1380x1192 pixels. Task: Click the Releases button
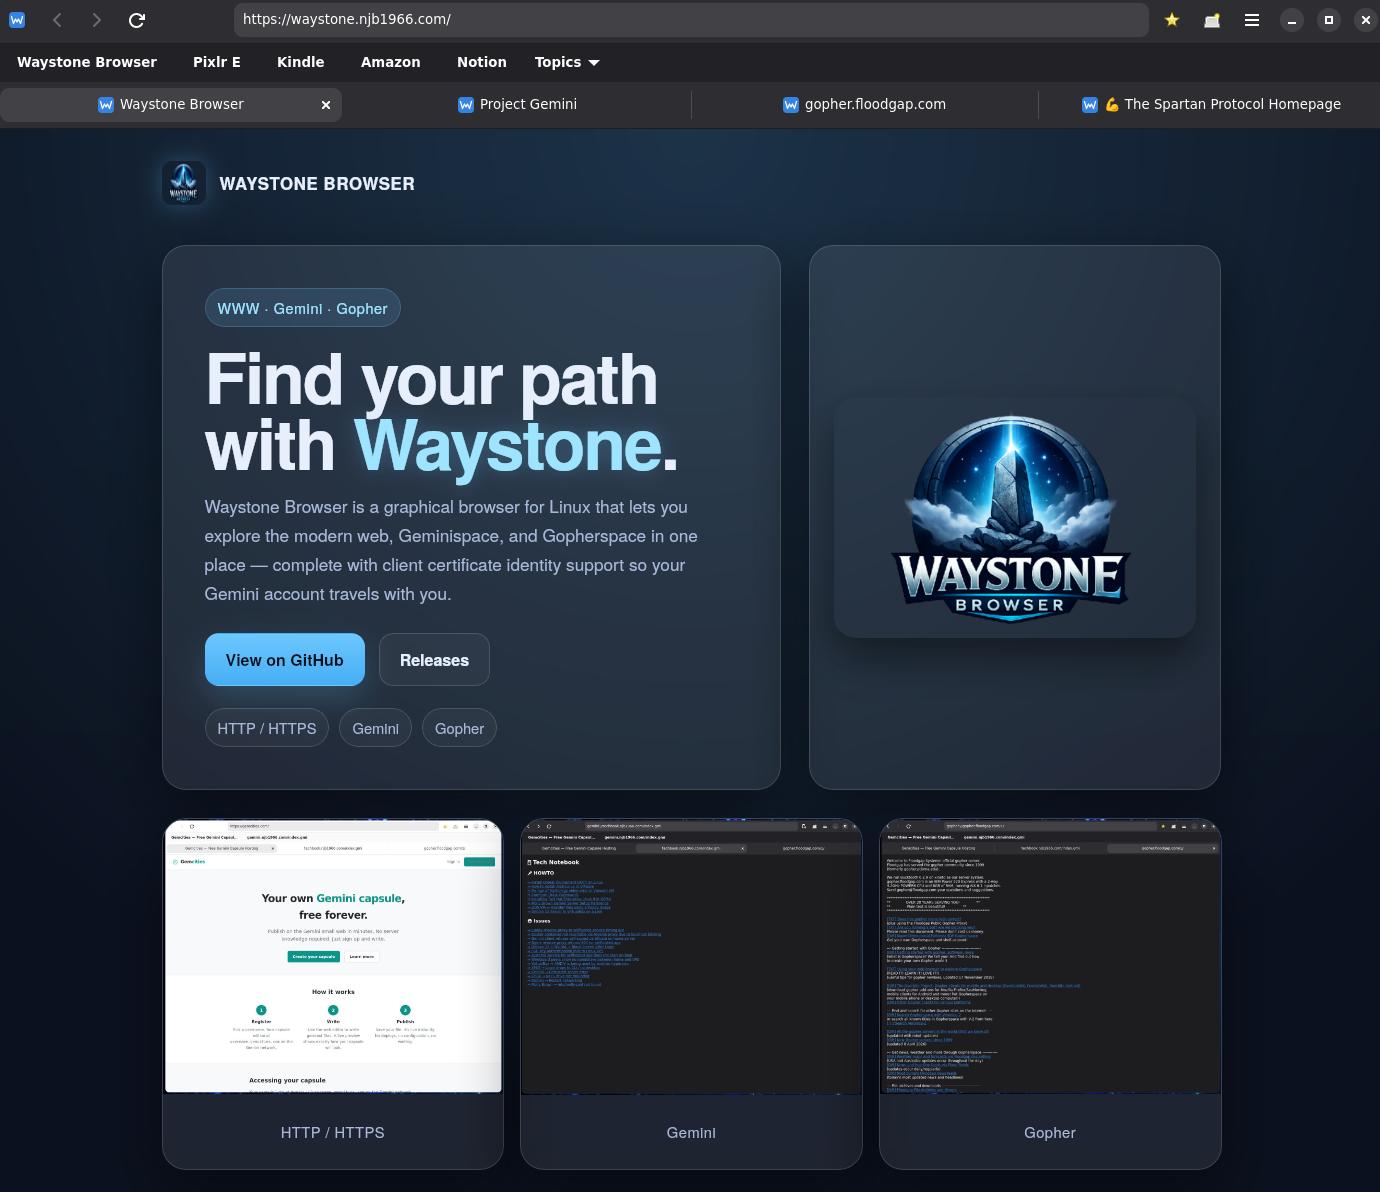pos(434,660)
